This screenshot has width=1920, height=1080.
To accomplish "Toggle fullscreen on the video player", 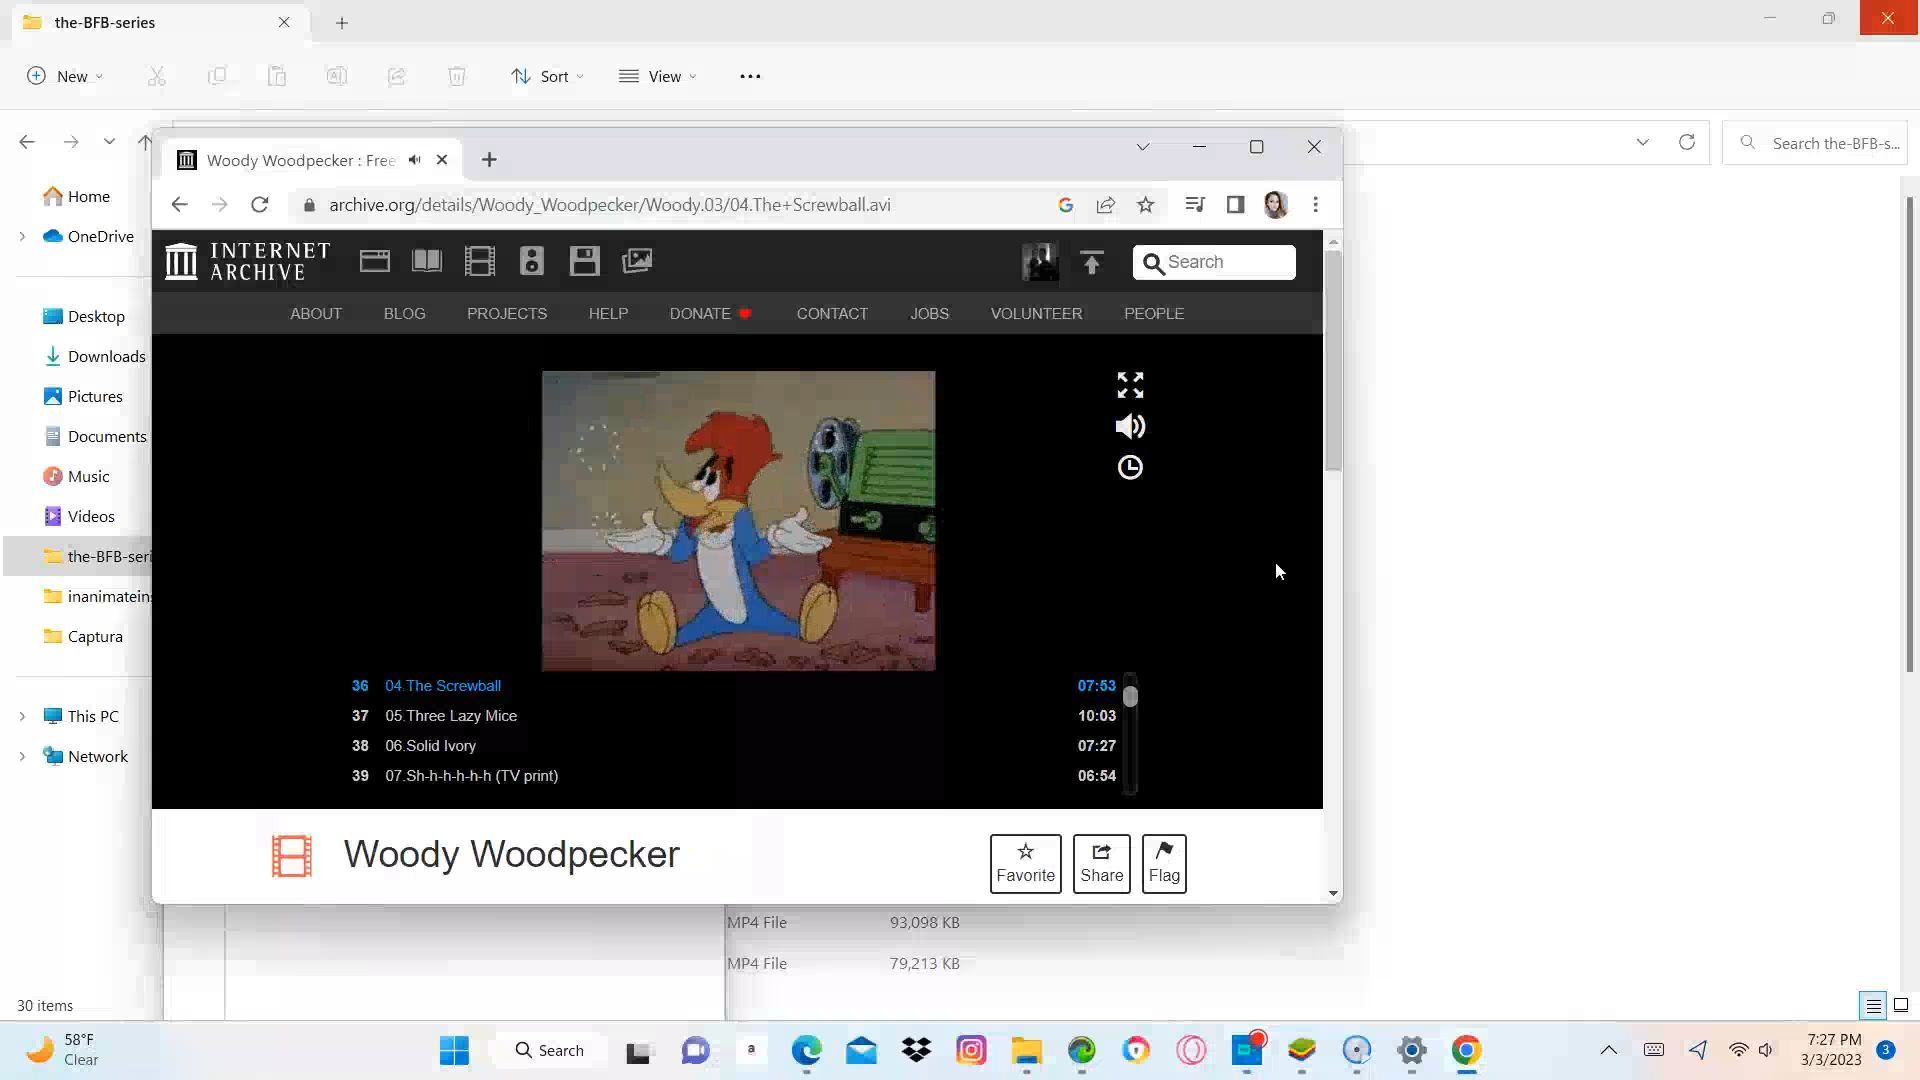I will point(1130,385).
